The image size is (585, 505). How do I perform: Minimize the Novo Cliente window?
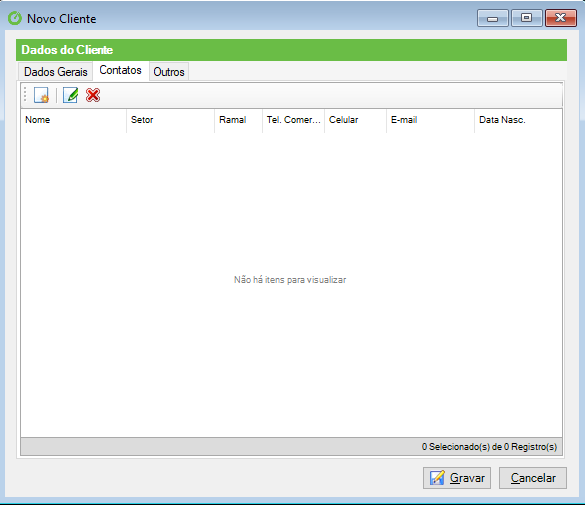click(x=492, y=18)
